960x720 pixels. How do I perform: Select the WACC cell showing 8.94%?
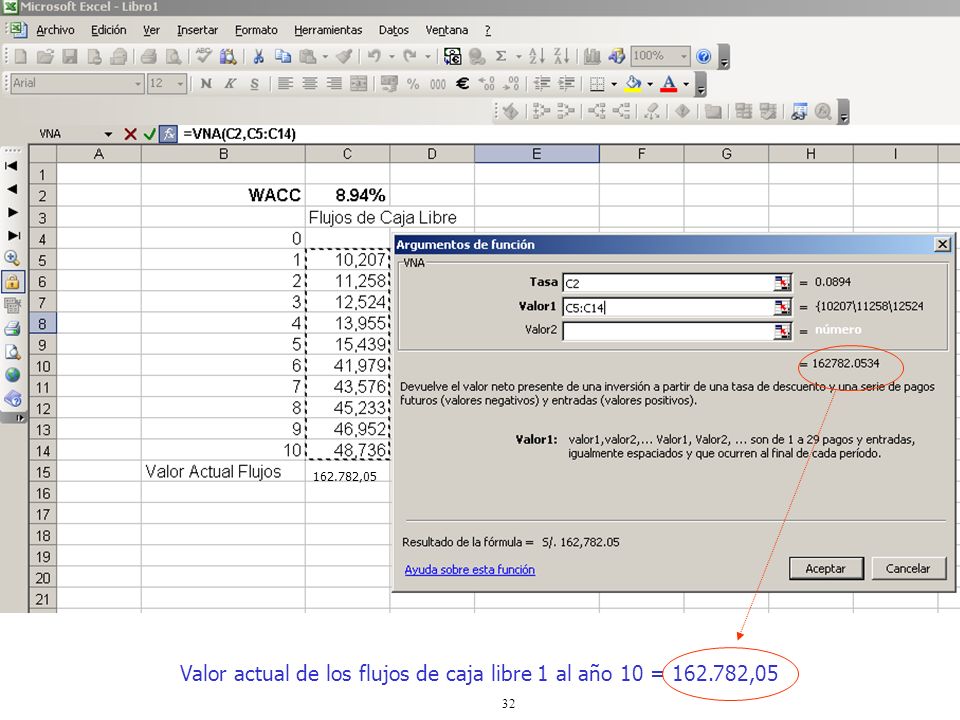point(347,195)
